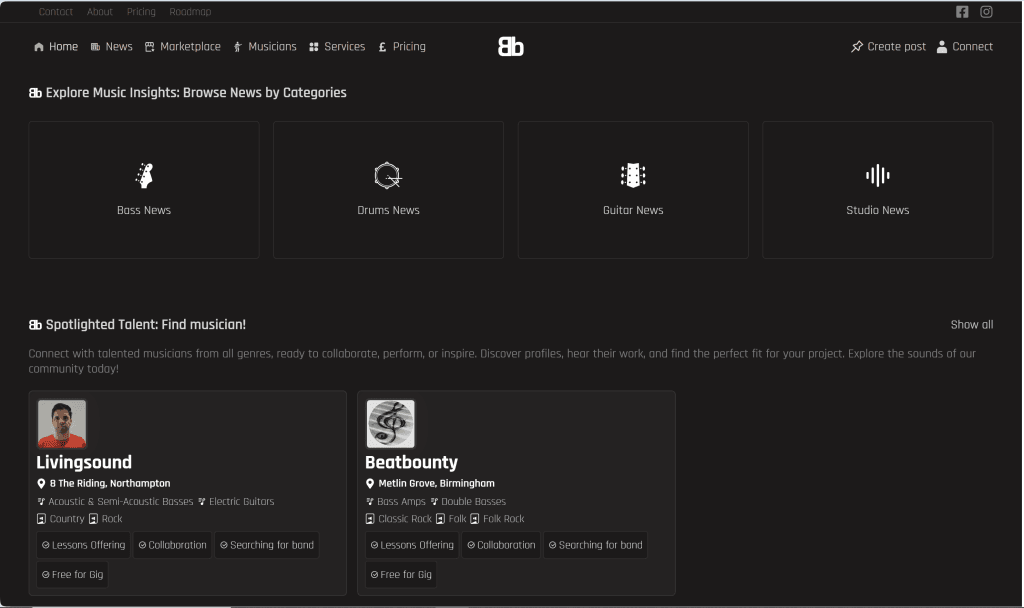Screen dimensions: 1024x608
Task: Click the Facebook icon in top bar
Action: pyautogui.click(x=962, y=12)
